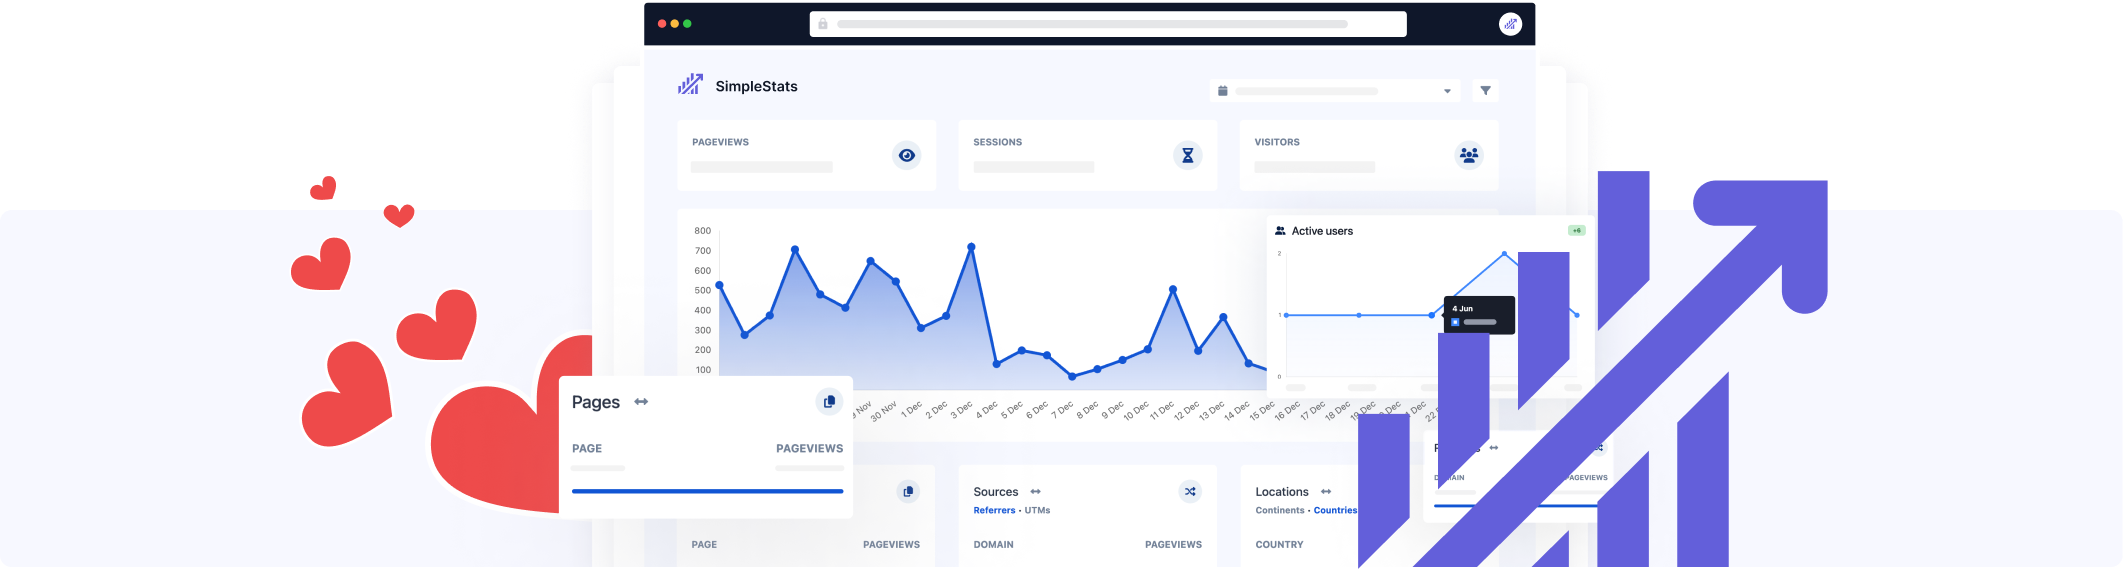Click the Locations card heading

(x=1281, y=492)
